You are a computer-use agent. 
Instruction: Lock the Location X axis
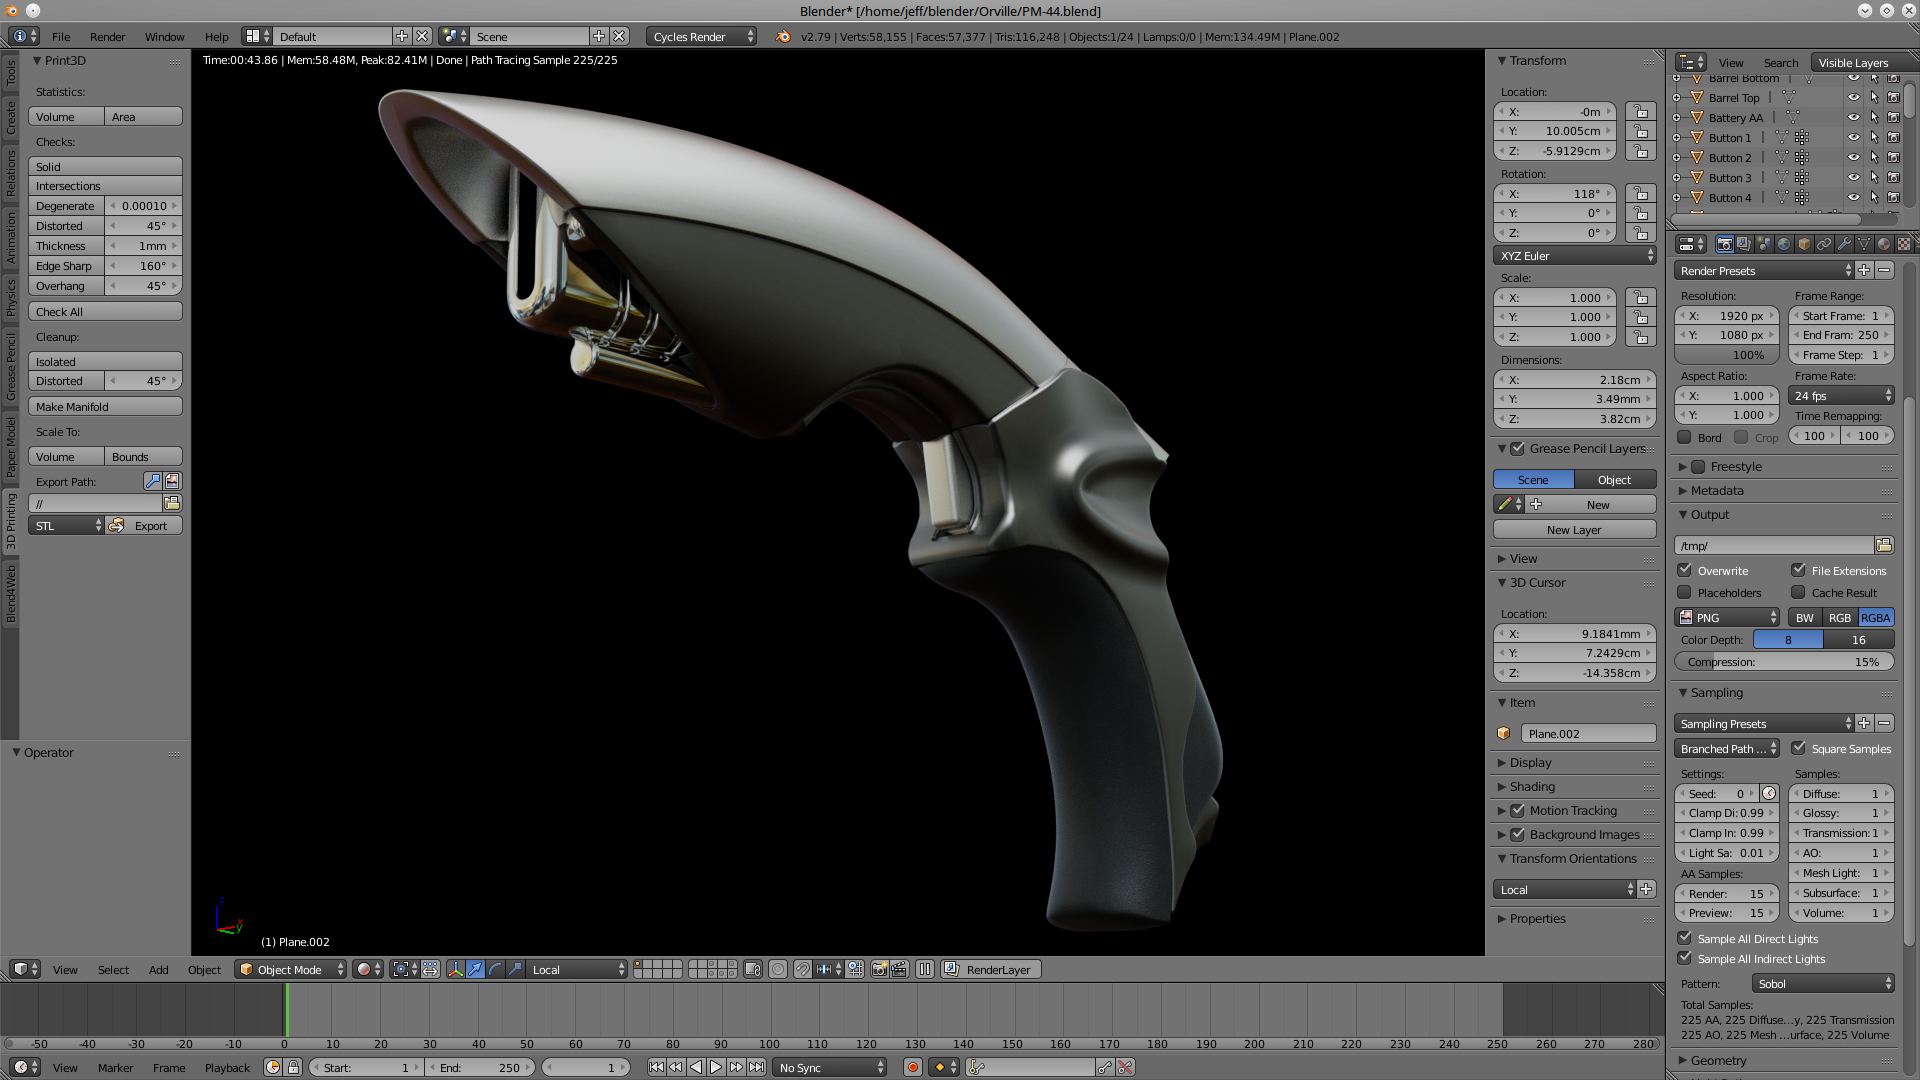(1640, 112)
